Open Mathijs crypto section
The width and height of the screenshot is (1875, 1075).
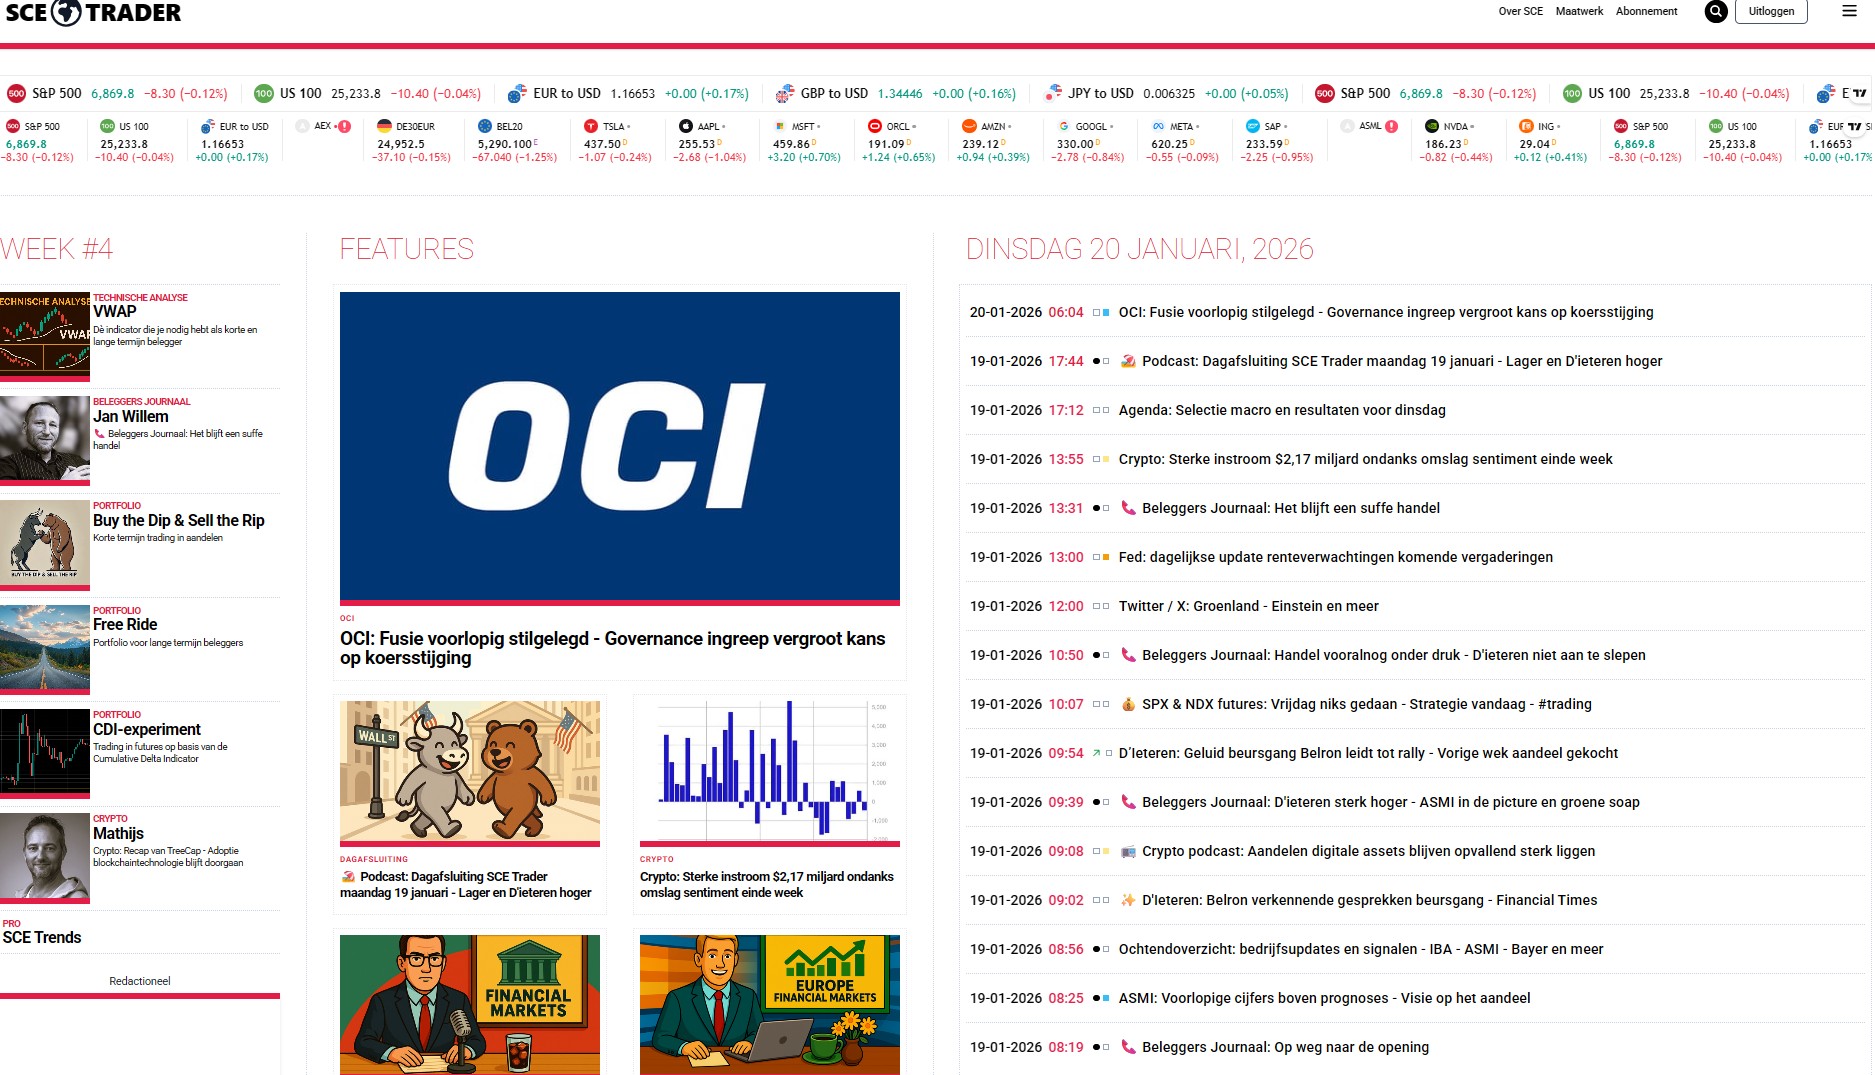tap(118, 834)
